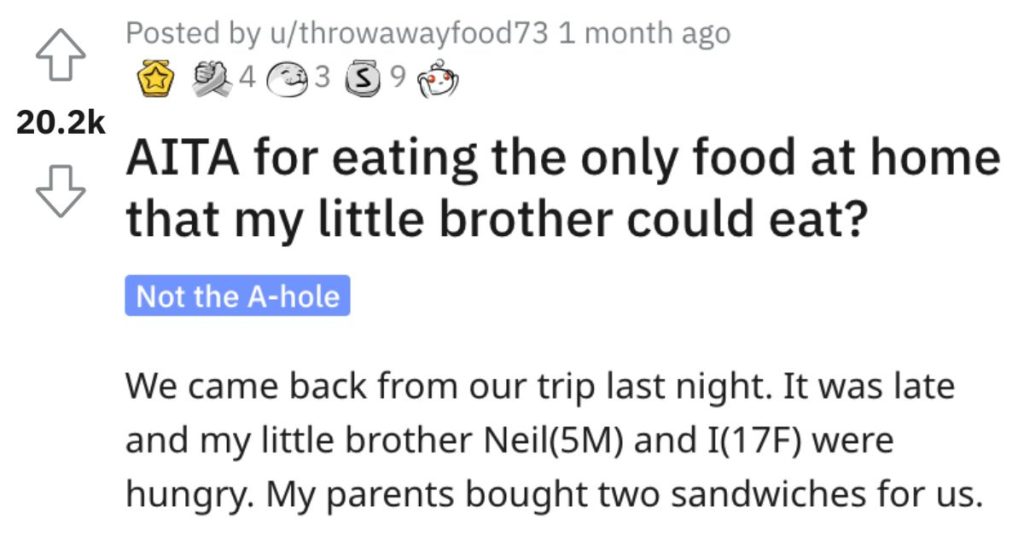Open u/throwawayfood73 user profile
Screen dimensions: 1024x535
point(408,33)
